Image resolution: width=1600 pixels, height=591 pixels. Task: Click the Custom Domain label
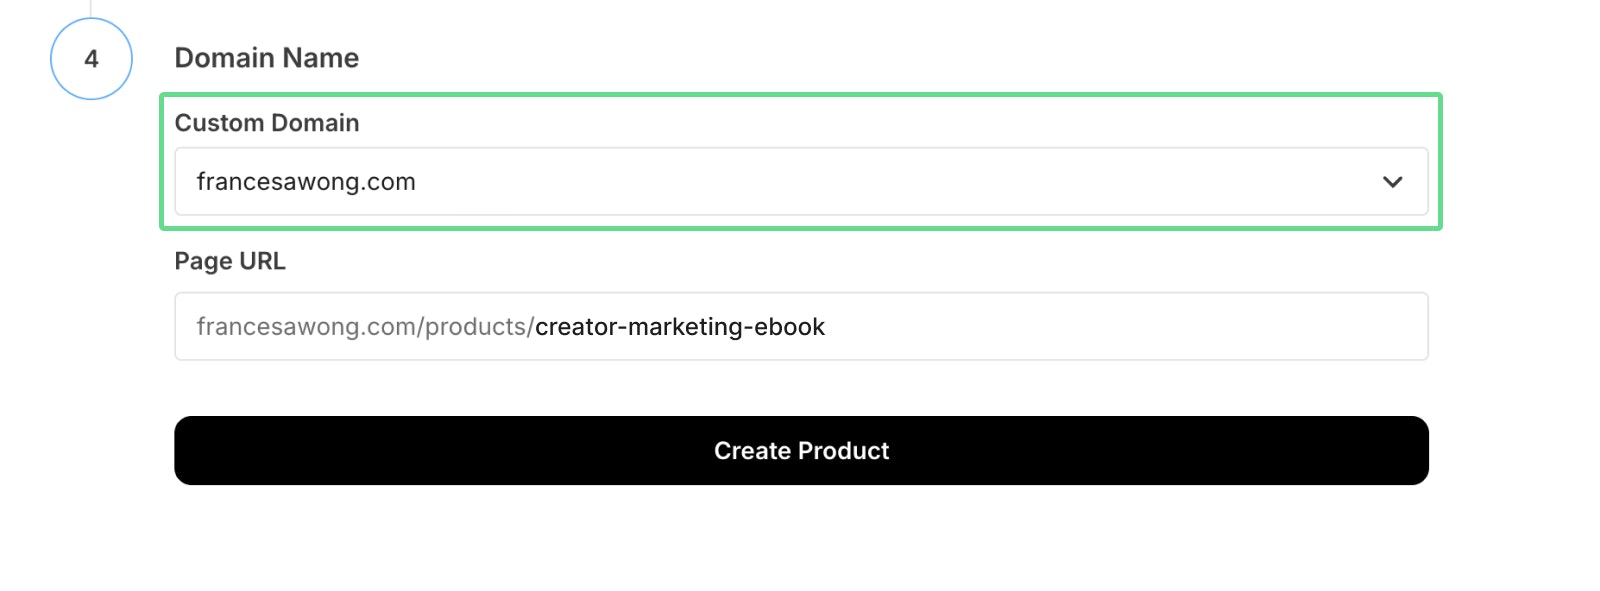pyautogui.click(x=267, y=123)
